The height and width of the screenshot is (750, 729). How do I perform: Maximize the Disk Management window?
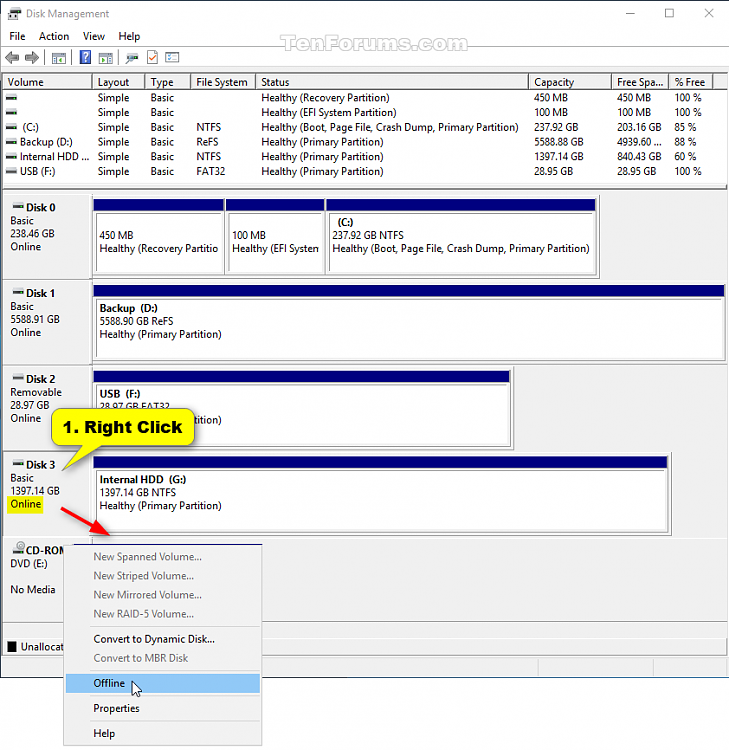click(x=669, y=13)
